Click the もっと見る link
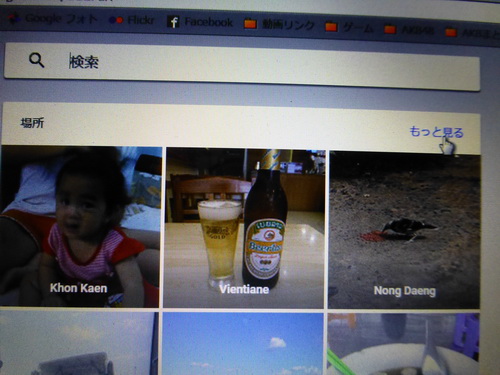 click(436, 132)
